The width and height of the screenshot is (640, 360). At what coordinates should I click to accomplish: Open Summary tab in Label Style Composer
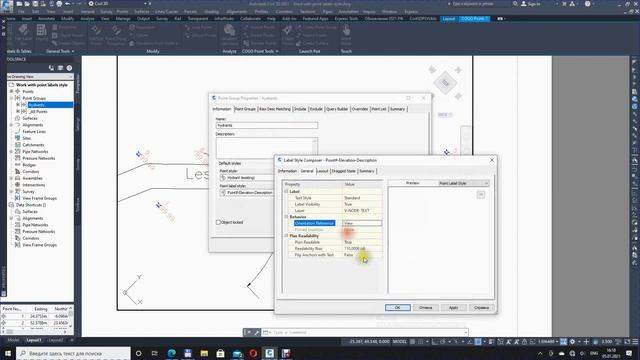[367, 171]
